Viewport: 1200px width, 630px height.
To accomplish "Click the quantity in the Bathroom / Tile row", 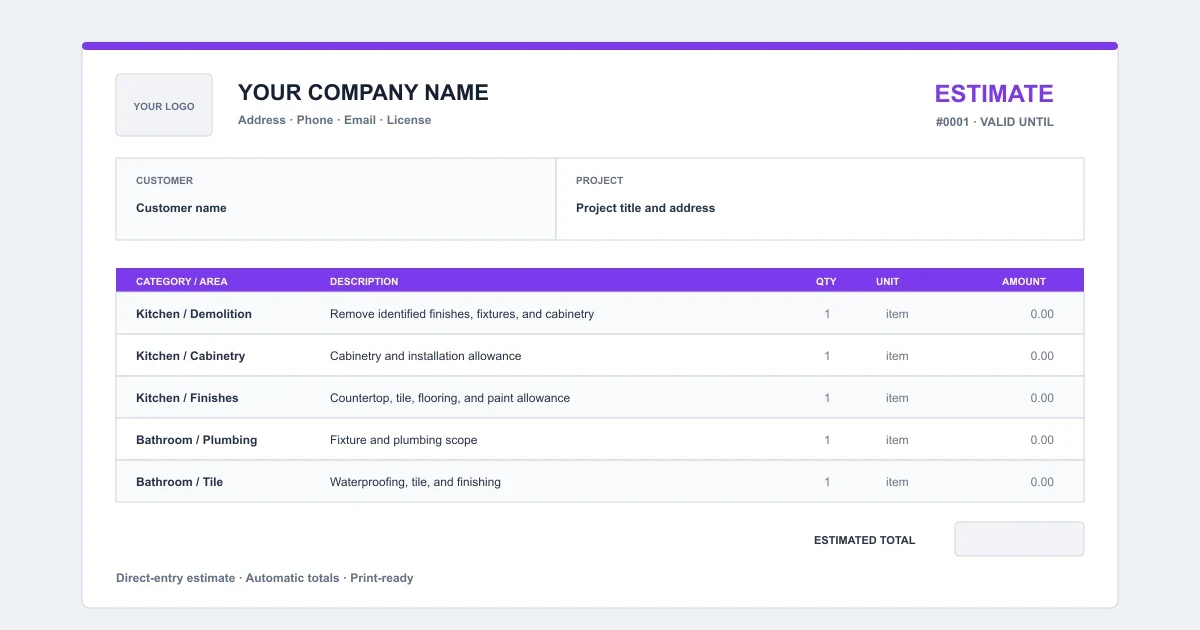I will coord(827,482).
